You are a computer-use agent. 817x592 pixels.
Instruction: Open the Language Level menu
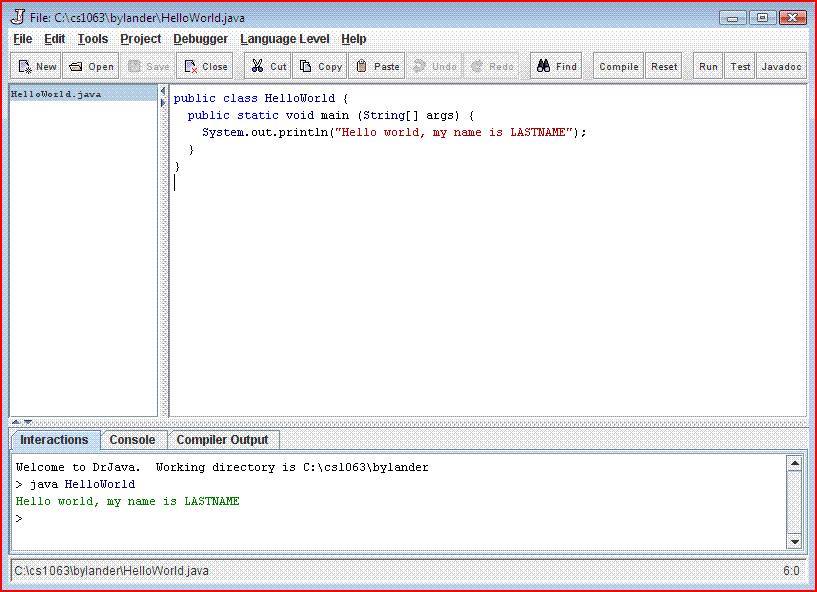284,39
